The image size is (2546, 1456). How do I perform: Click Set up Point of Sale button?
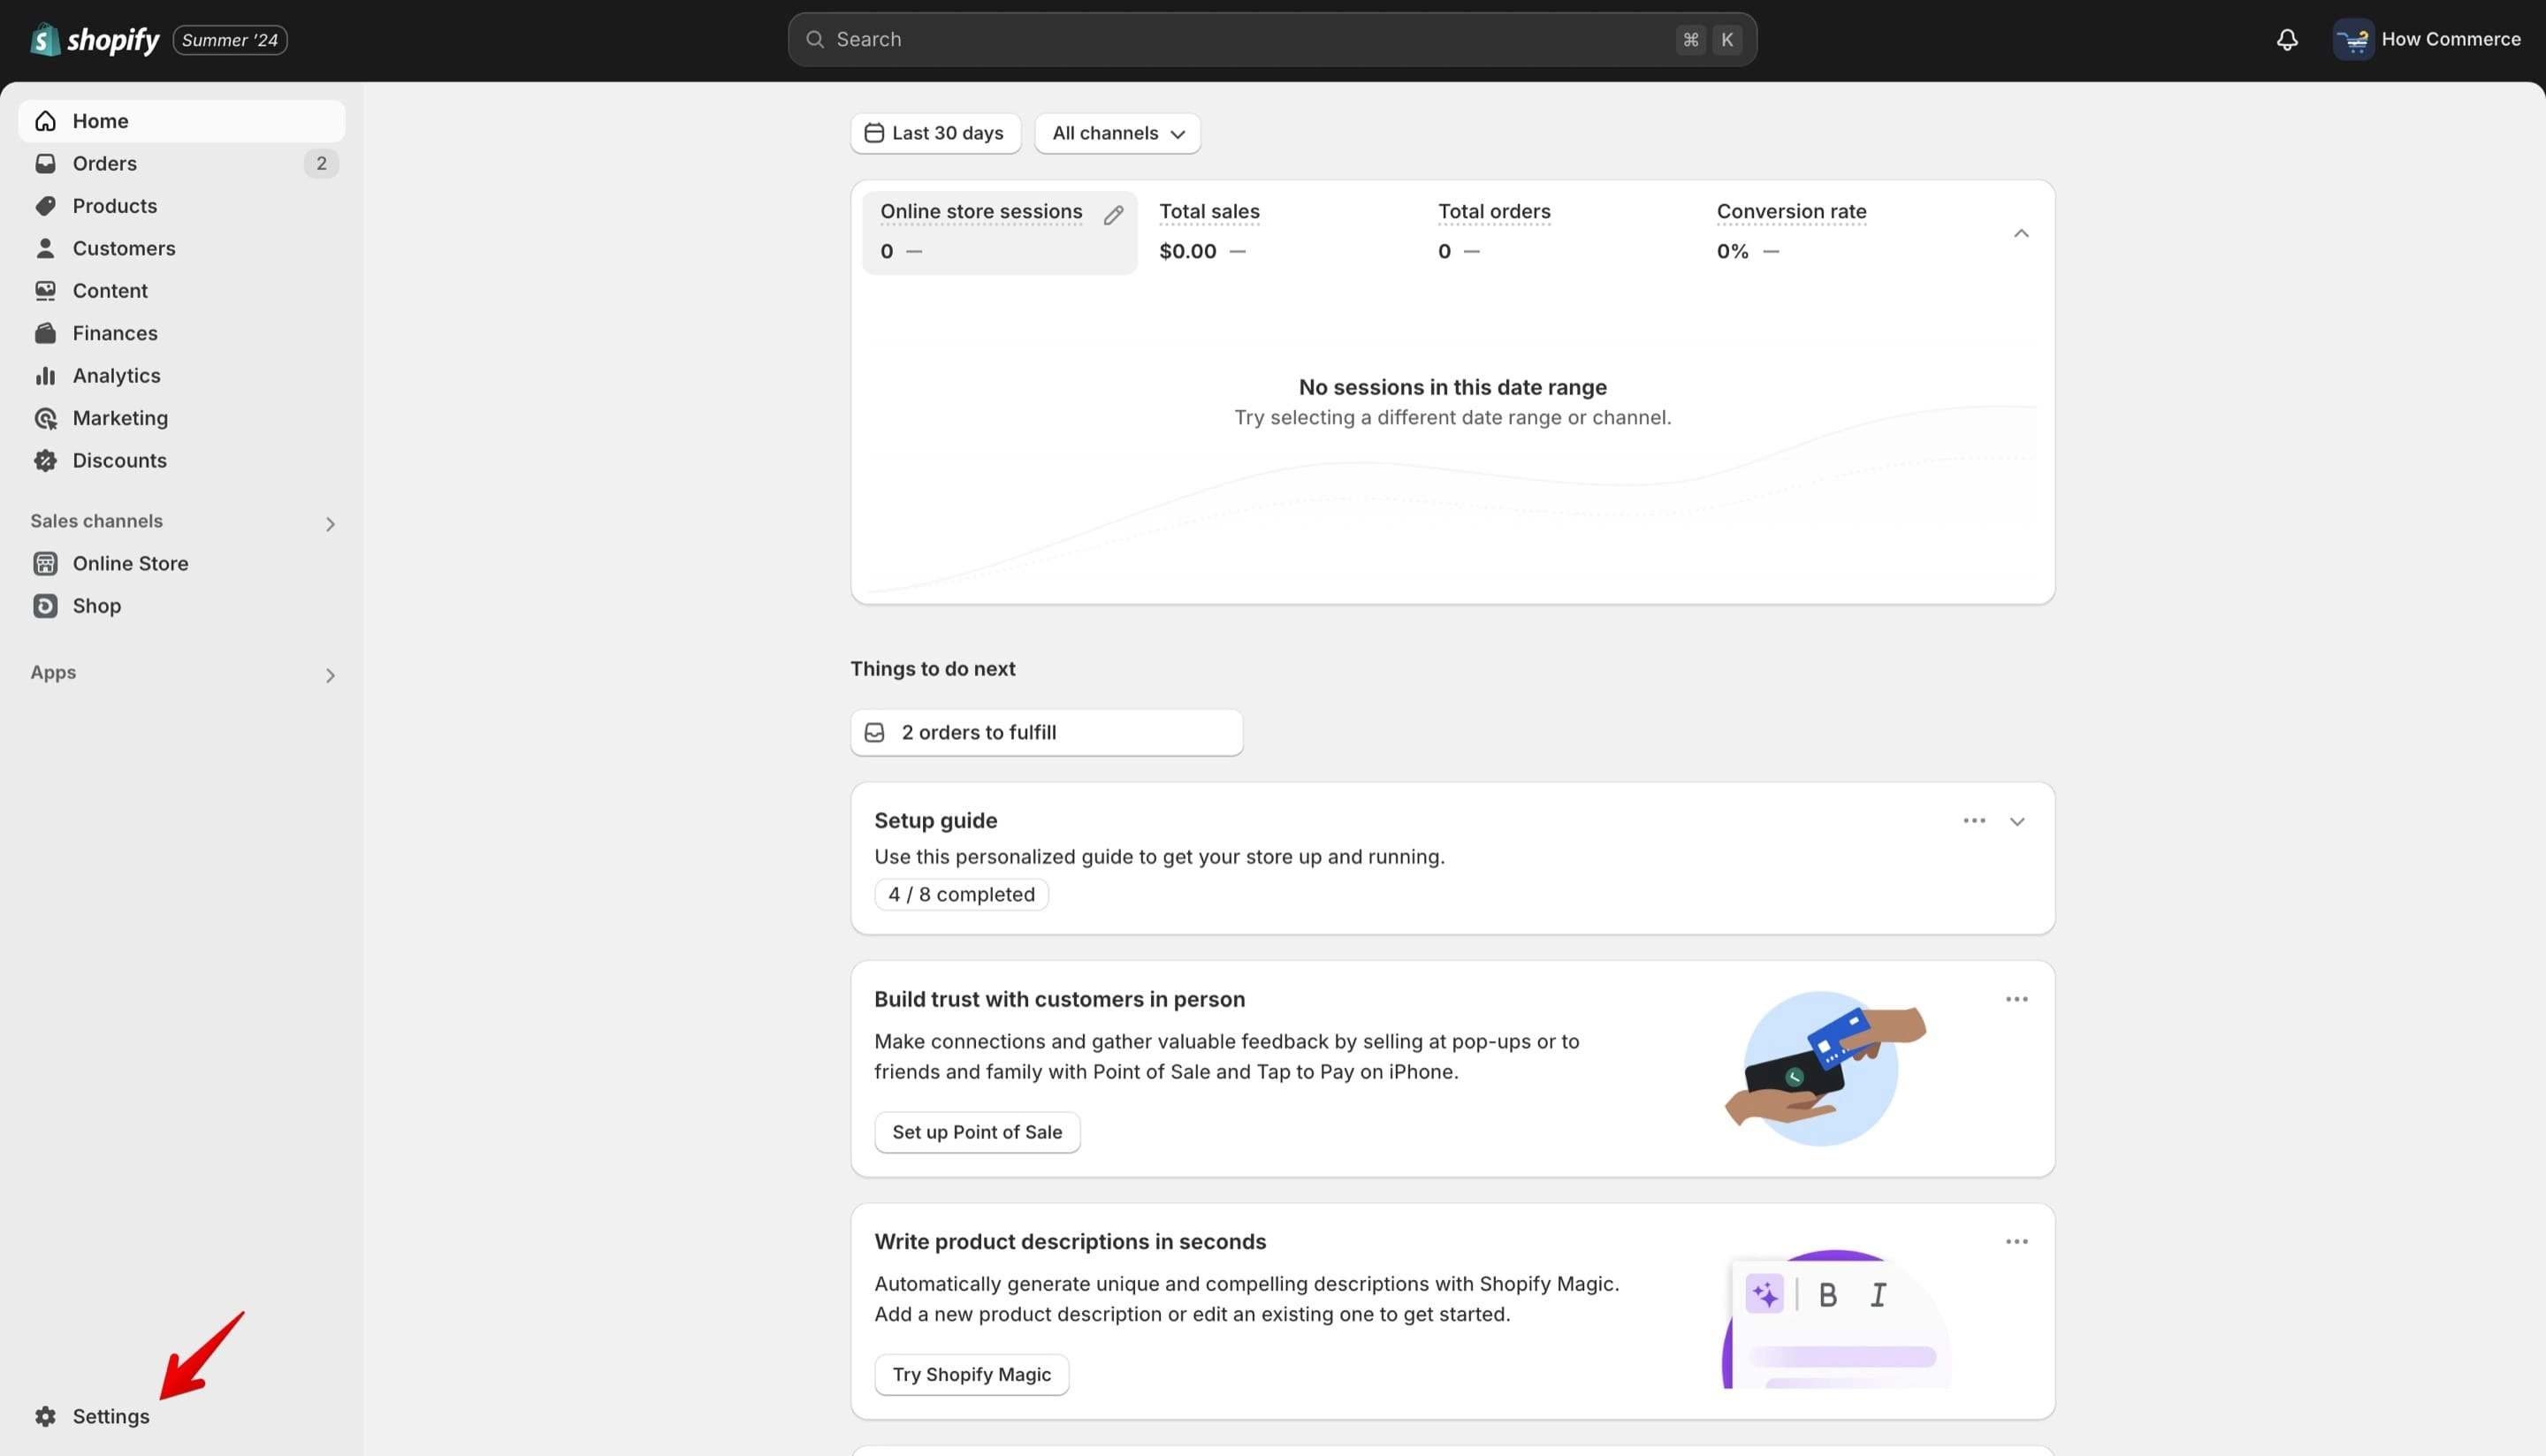pos(977,1133)
